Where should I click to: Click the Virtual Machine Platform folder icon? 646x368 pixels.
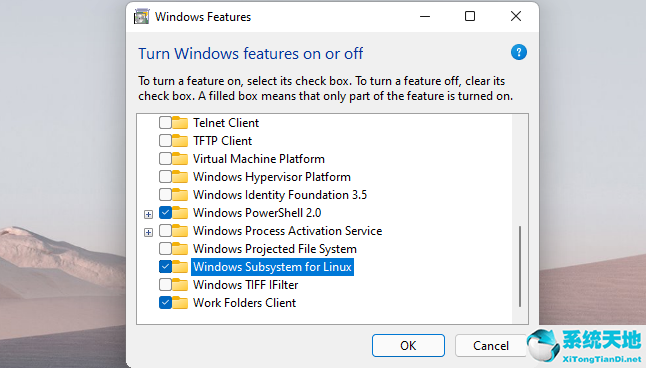(x=180, y=159)
